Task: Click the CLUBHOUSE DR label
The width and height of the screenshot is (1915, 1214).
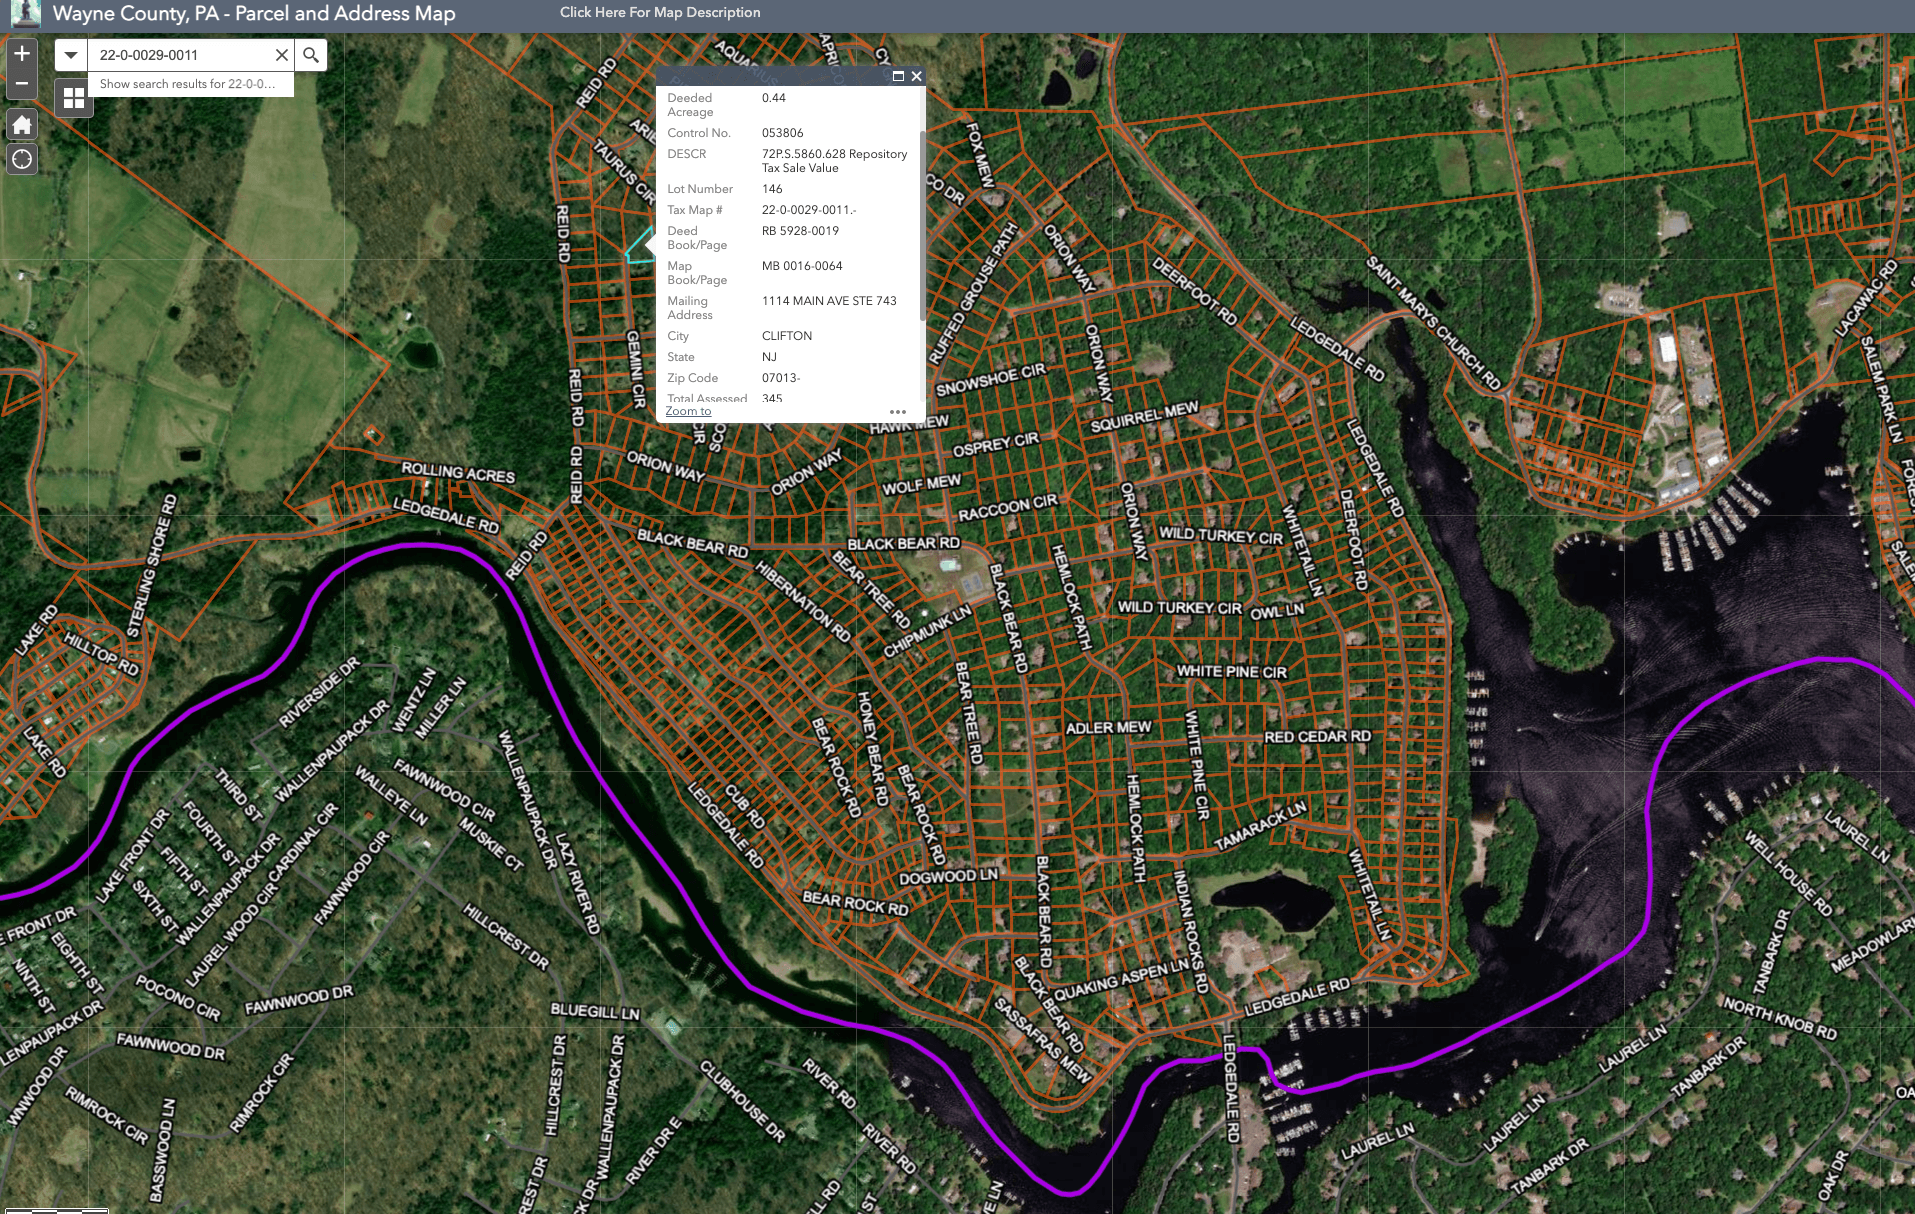Action: pos(742,1101)
